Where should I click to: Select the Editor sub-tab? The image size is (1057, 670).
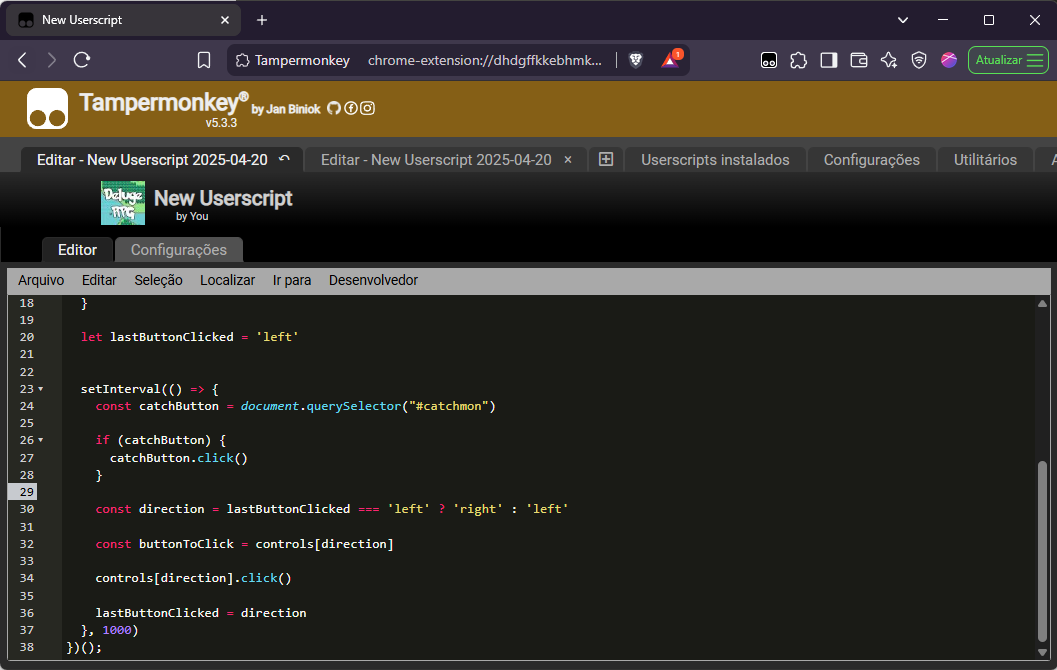(78, 250)
